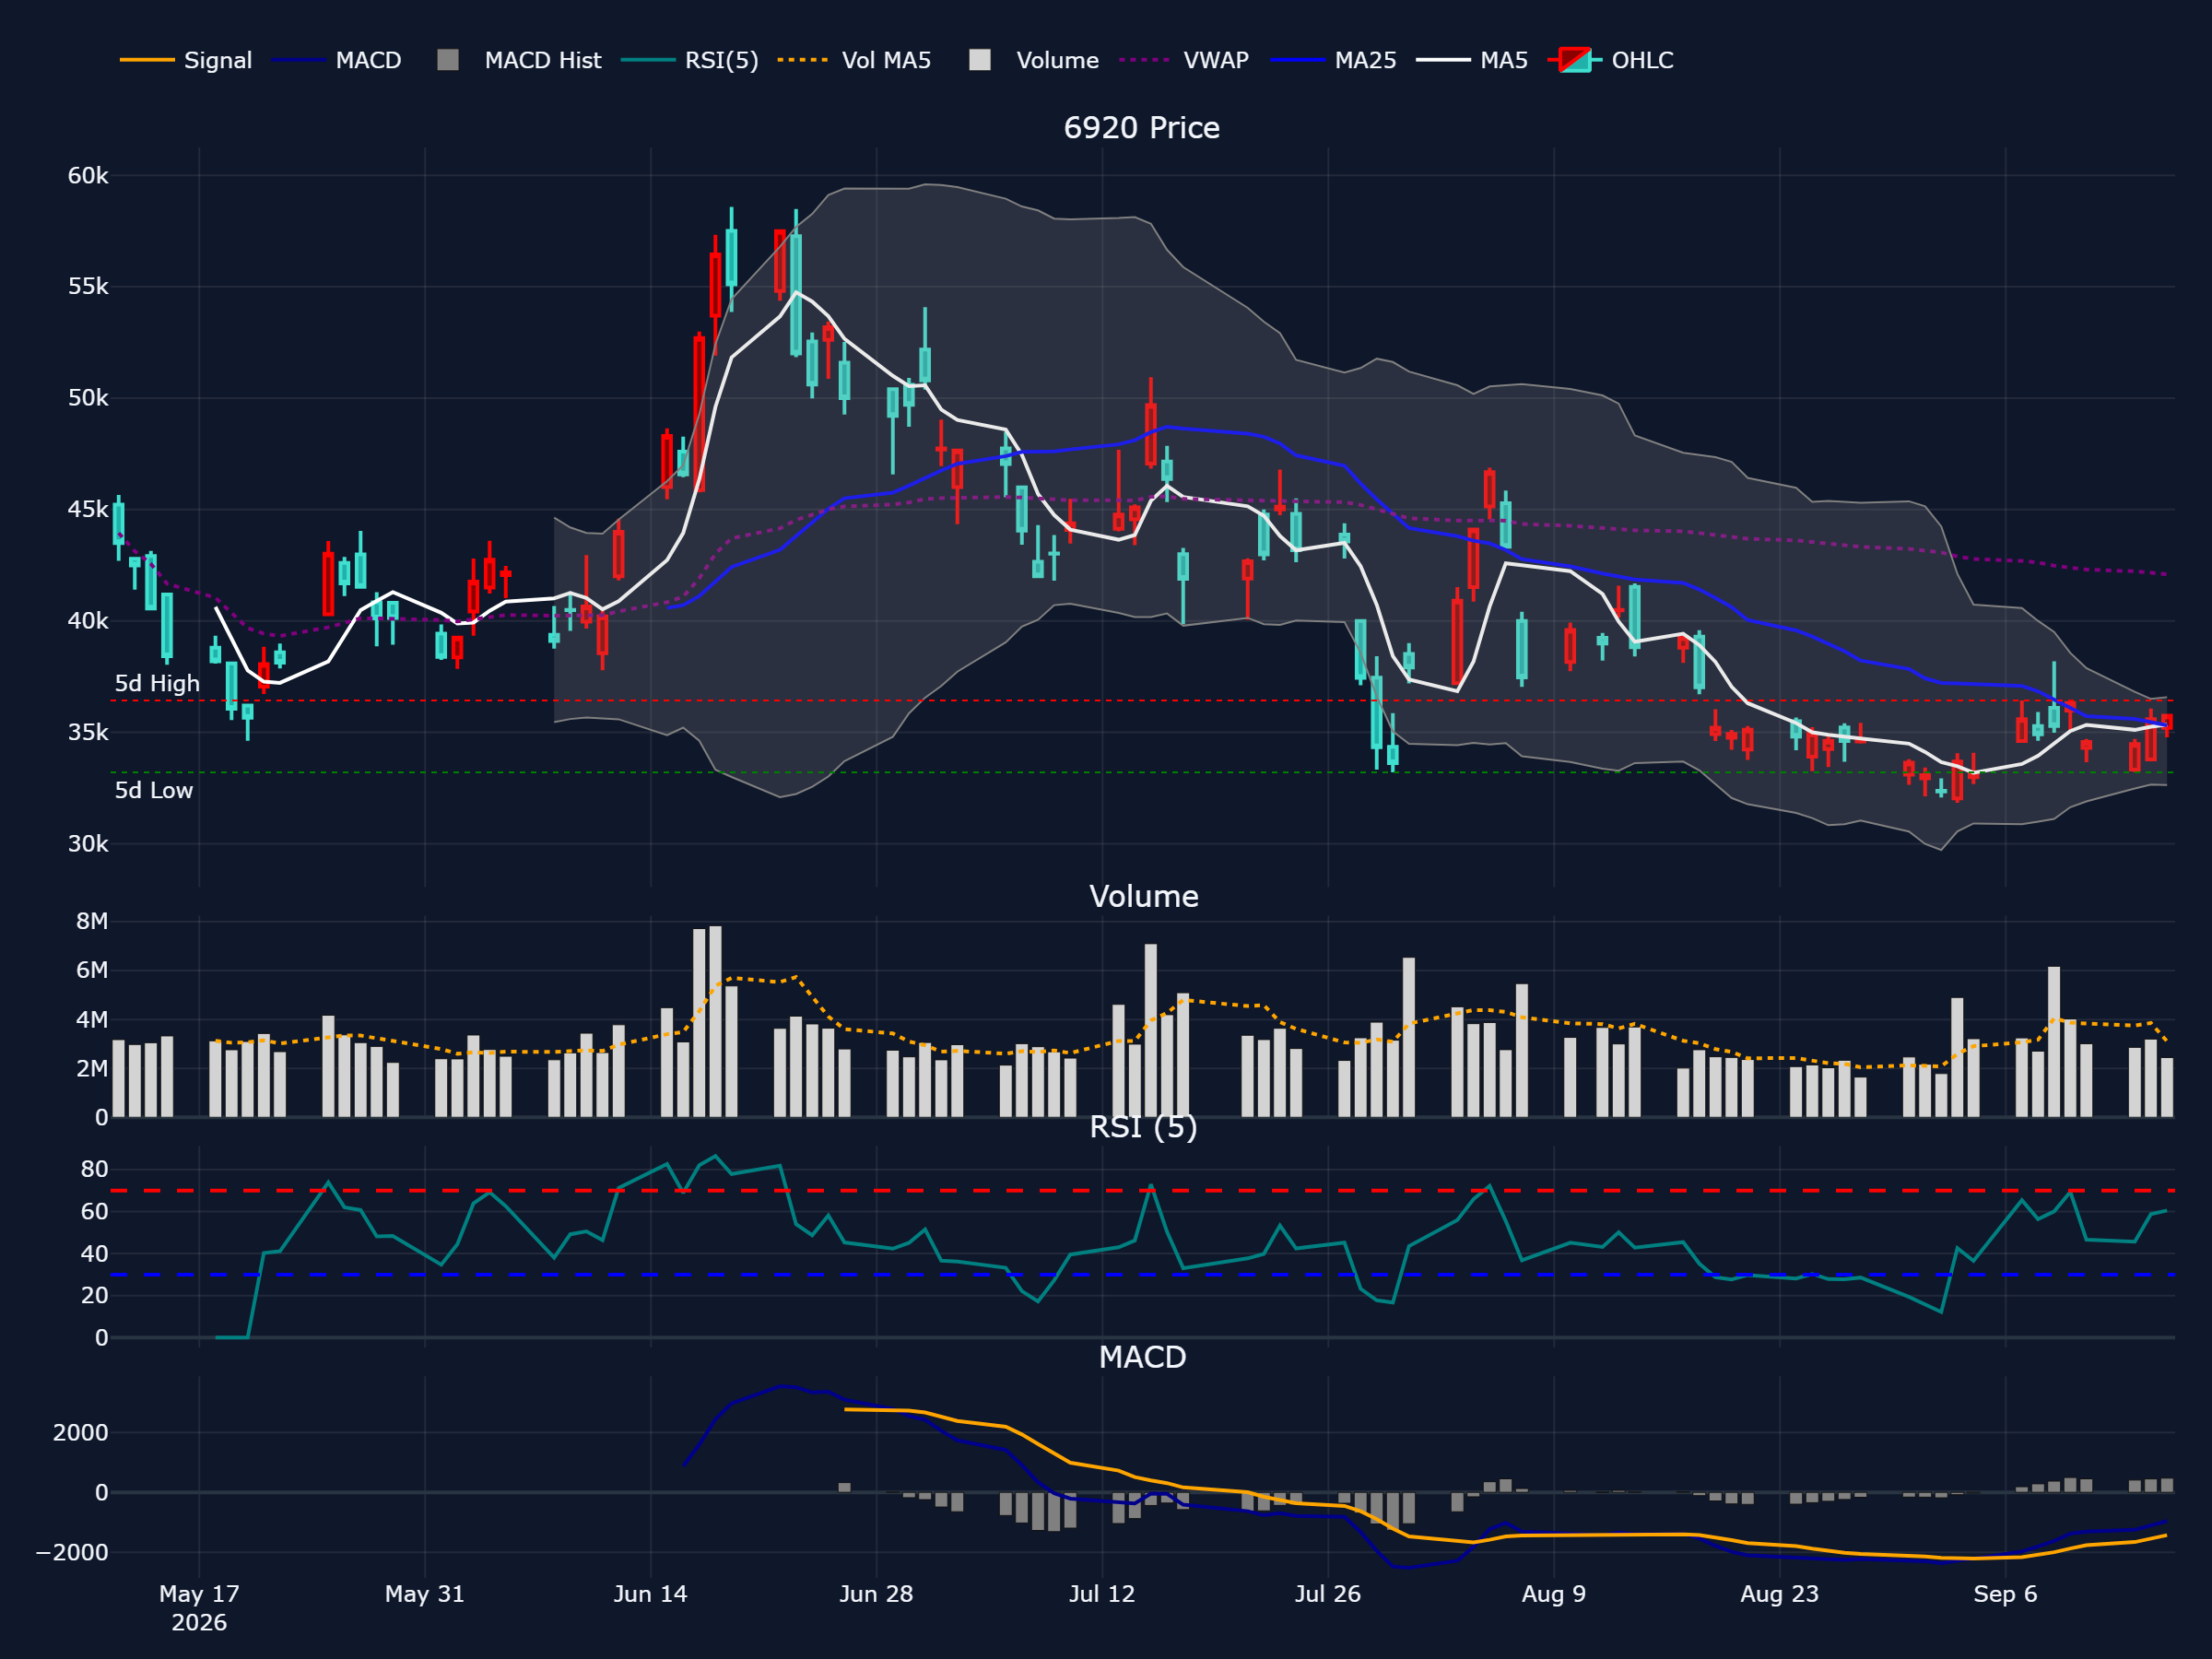Image resolution: width=2212 pixels, height=1659 pixels.
Task: Select the 55k price axis label
Action: (88, 287)
